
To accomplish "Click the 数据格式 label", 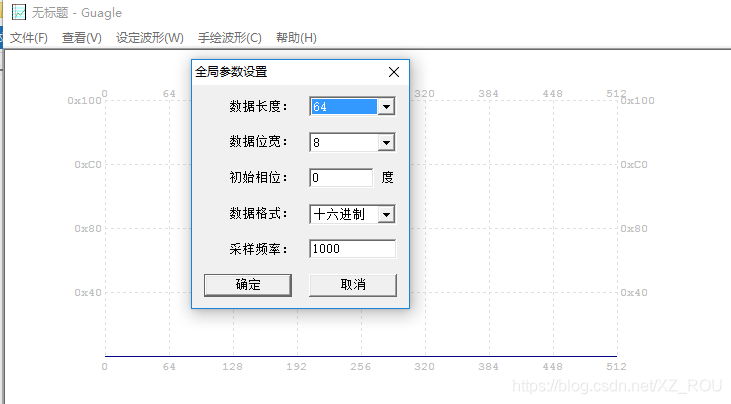I will click(x=258, y=213).
